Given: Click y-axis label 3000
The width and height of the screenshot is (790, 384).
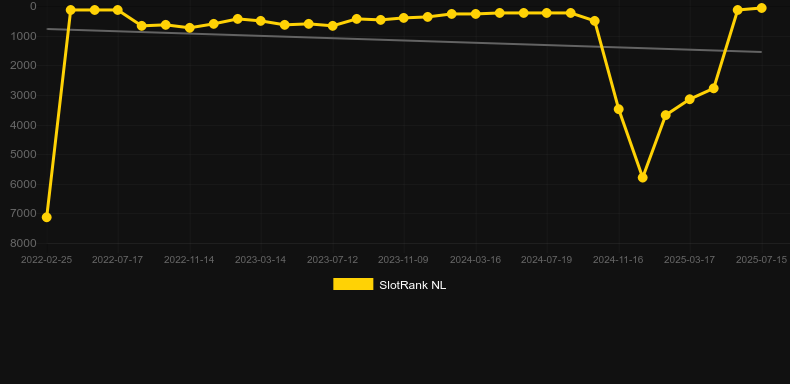Looking at the screenshot, I should point(23,95).
